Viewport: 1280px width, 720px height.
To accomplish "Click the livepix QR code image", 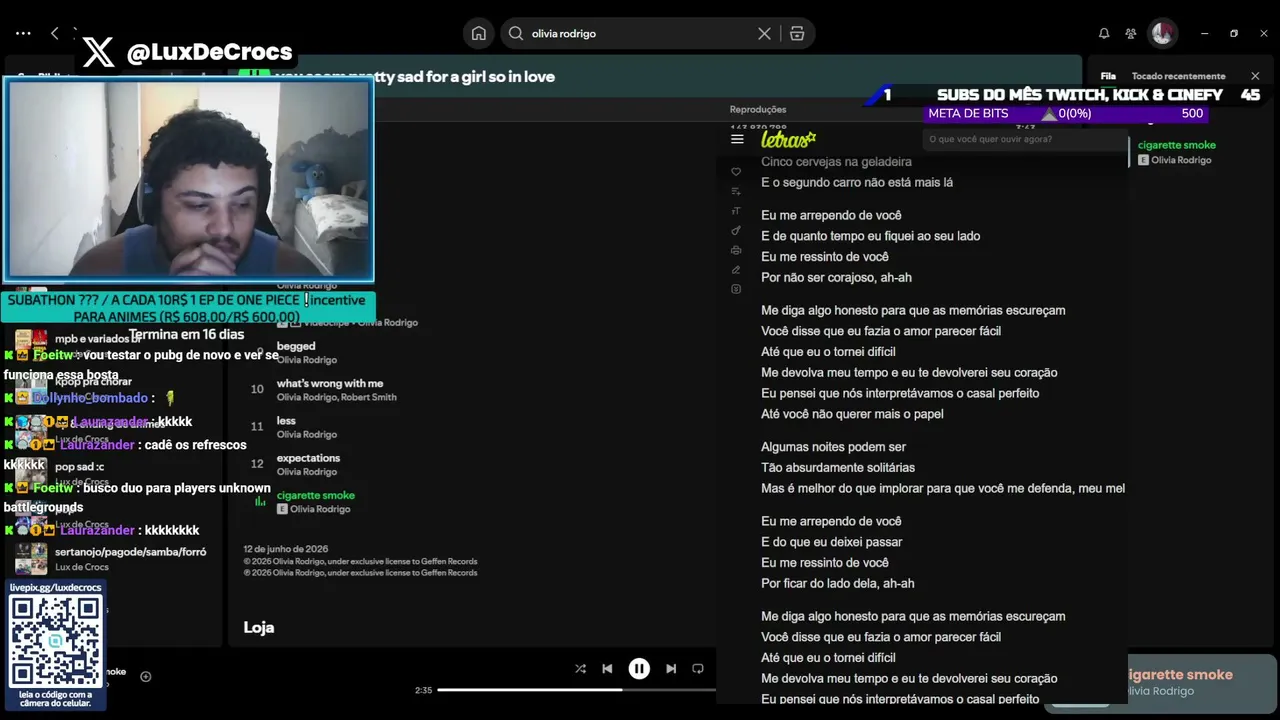I will [x=56, y=640].
